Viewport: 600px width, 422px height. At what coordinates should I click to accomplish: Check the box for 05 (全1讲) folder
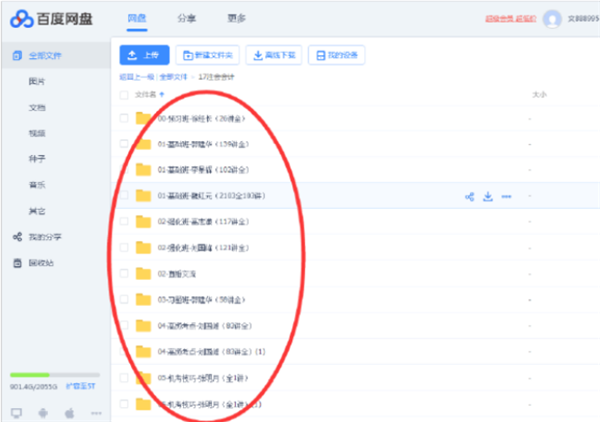coord(124,378)
